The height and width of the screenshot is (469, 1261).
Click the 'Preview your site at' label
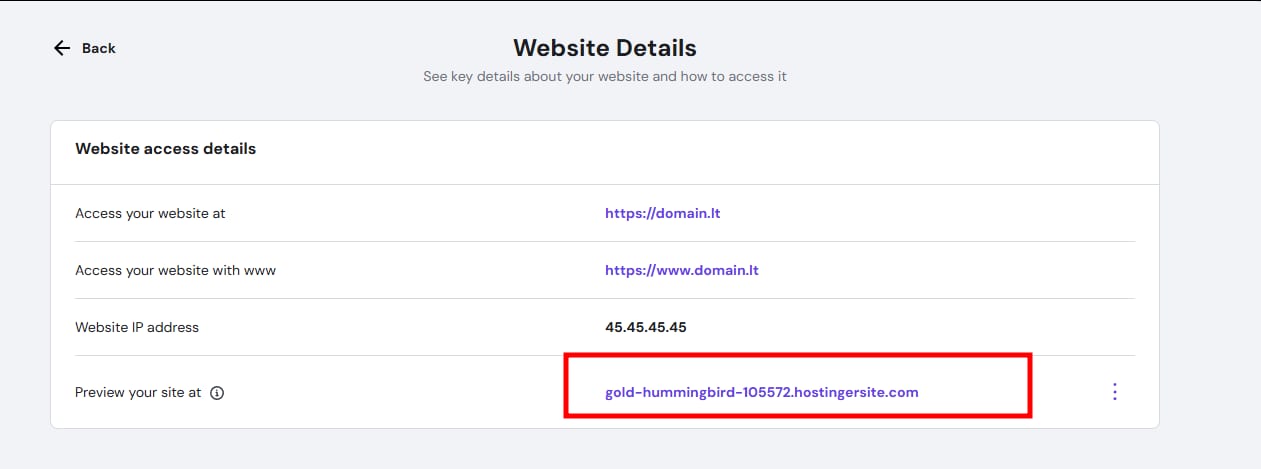tap(138, 393)
